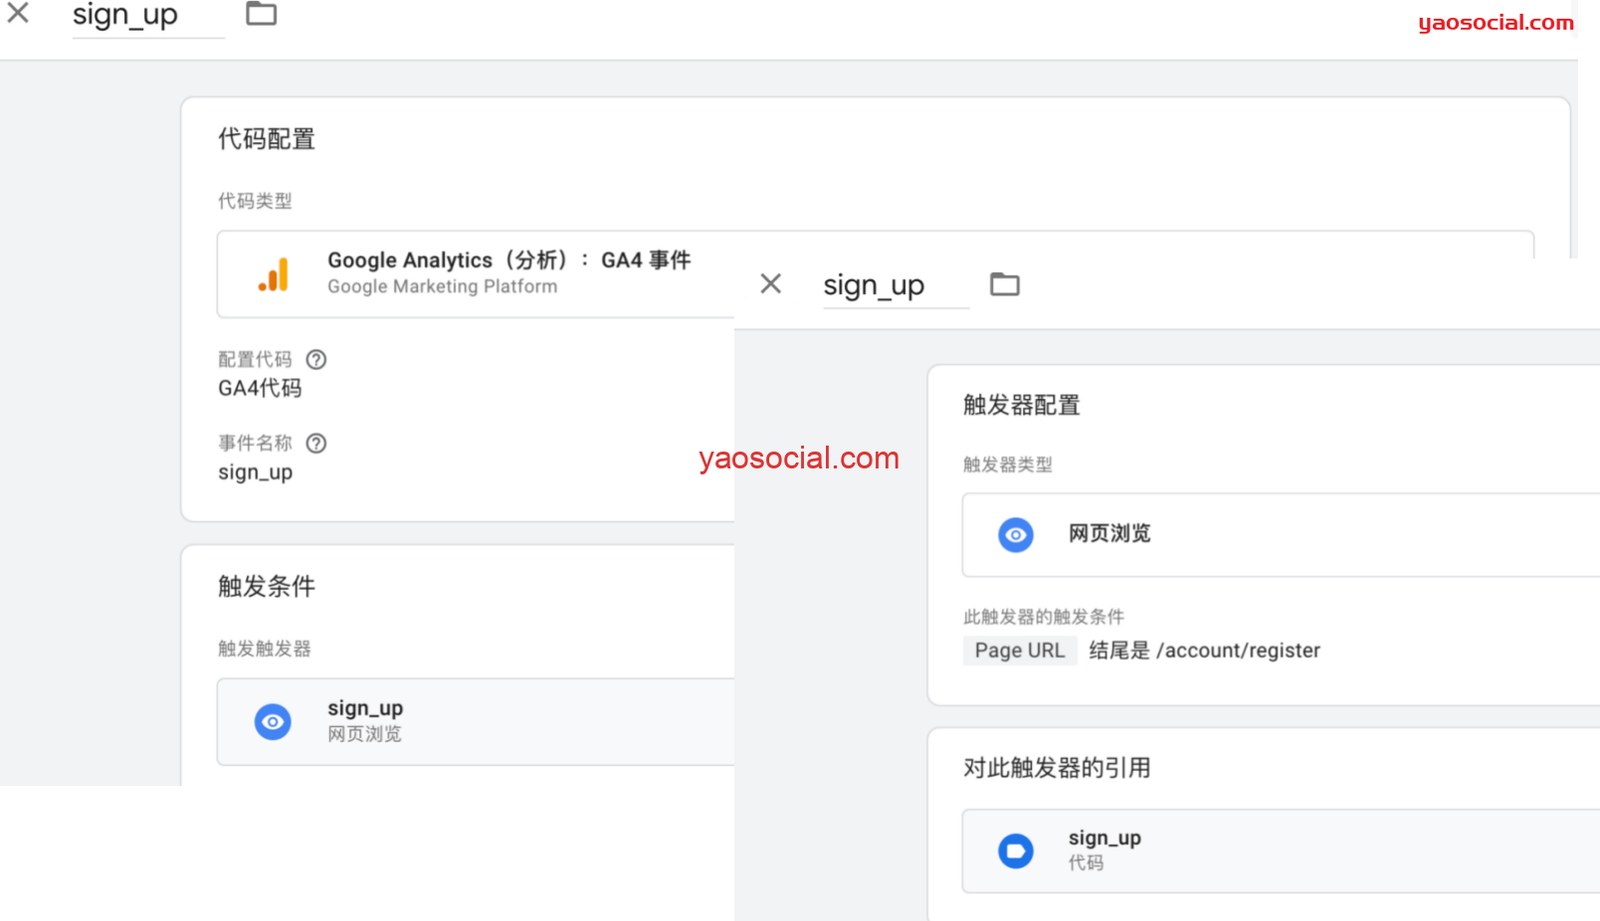This screenshot has width=1600, height=921.
Task: Click the eye icon of sign_up trigger
Action: click(x=272, y=721)
